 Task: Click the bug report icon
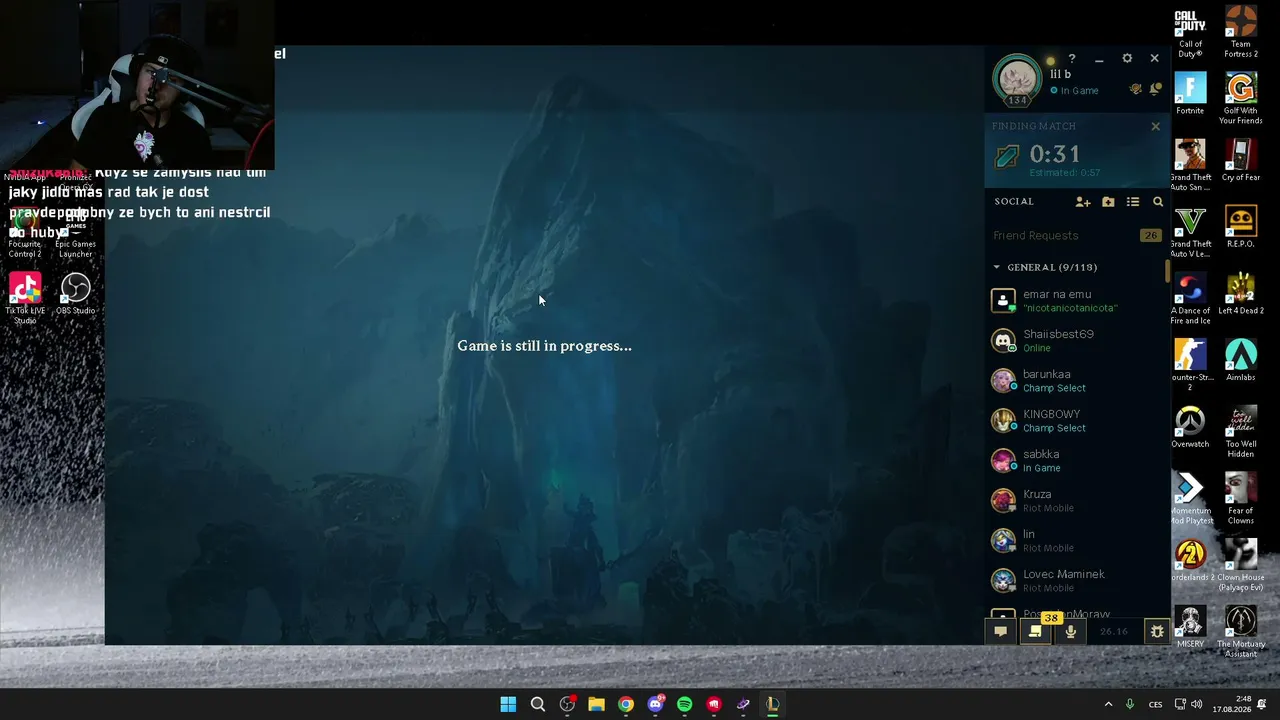[x=1157, y=631]
